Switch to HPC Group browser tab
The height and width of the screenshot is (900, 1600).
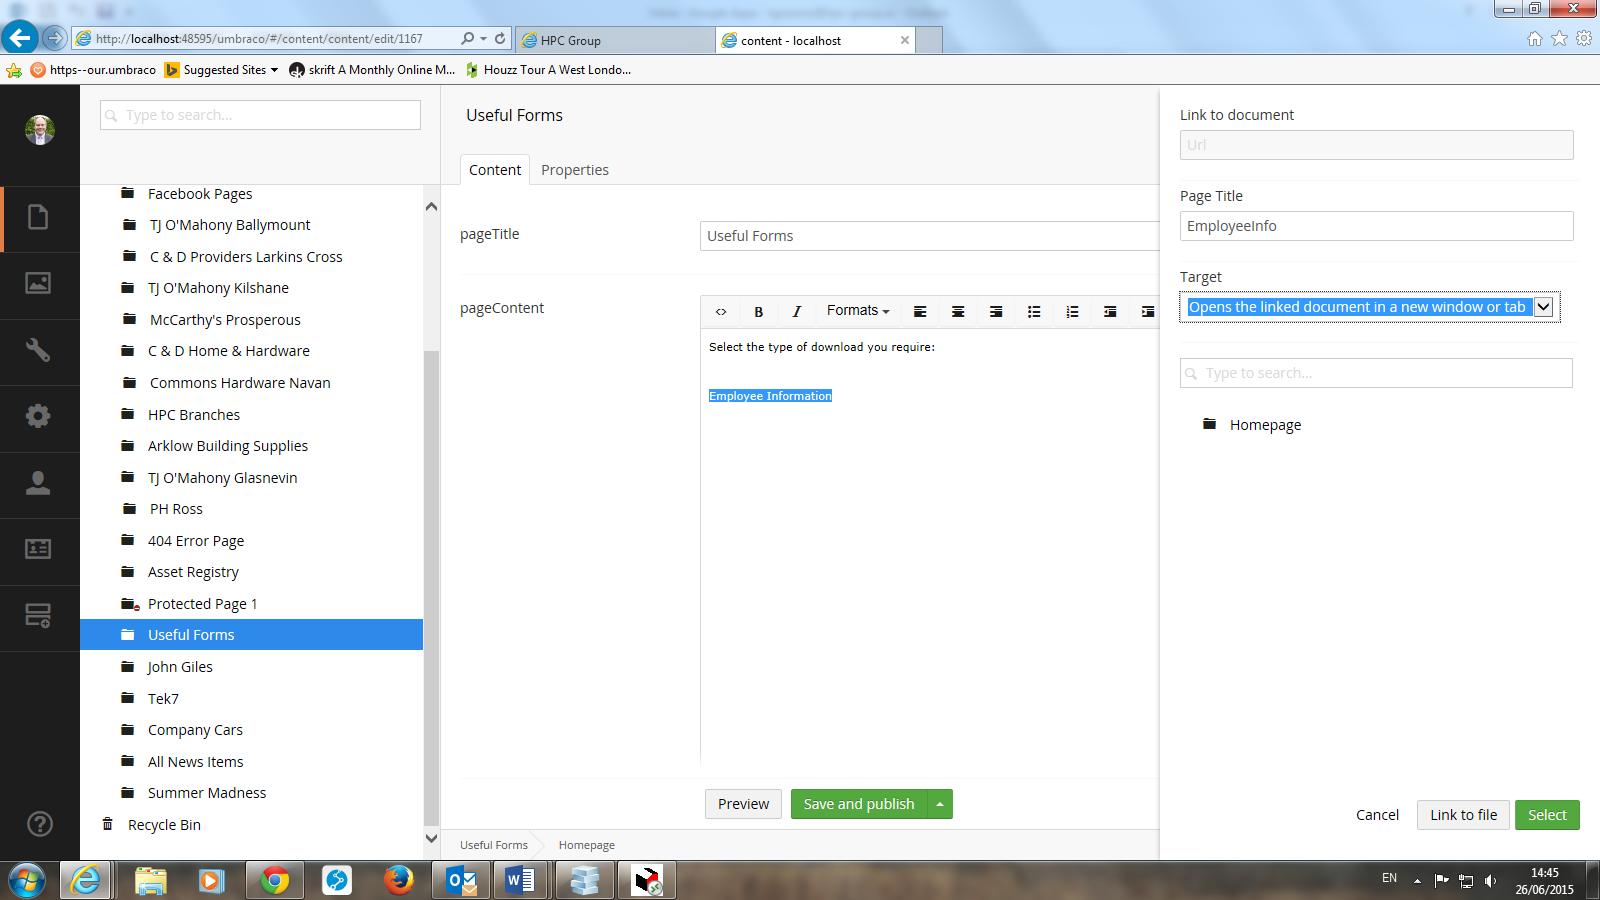coord(616,41)
